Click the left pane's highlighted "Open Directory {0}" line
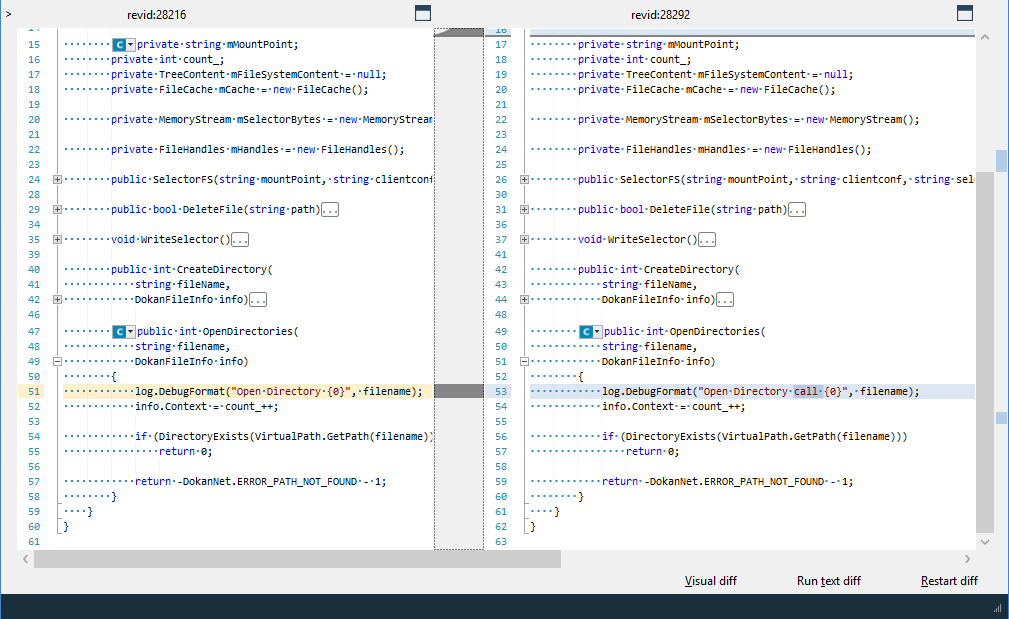Screen dimensions: 1009x619 click(248, 391)
